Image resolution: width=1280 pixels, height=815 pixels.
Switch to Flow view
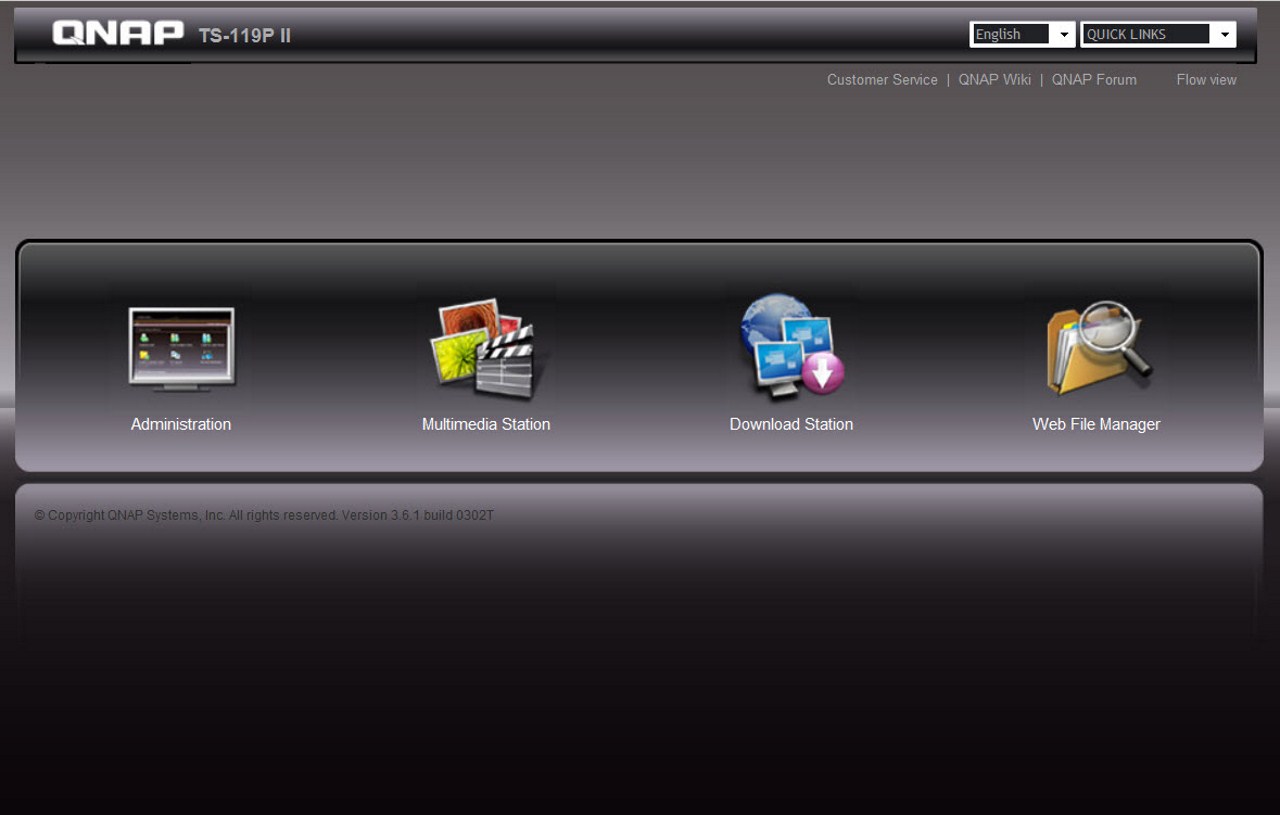1206,80
